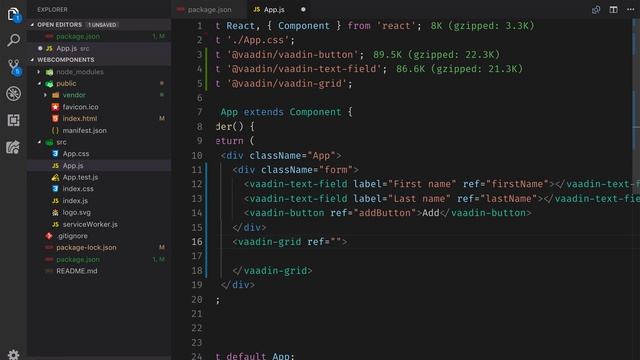Place cursor in empty ref="" on line 16

(x=336, y=242)
